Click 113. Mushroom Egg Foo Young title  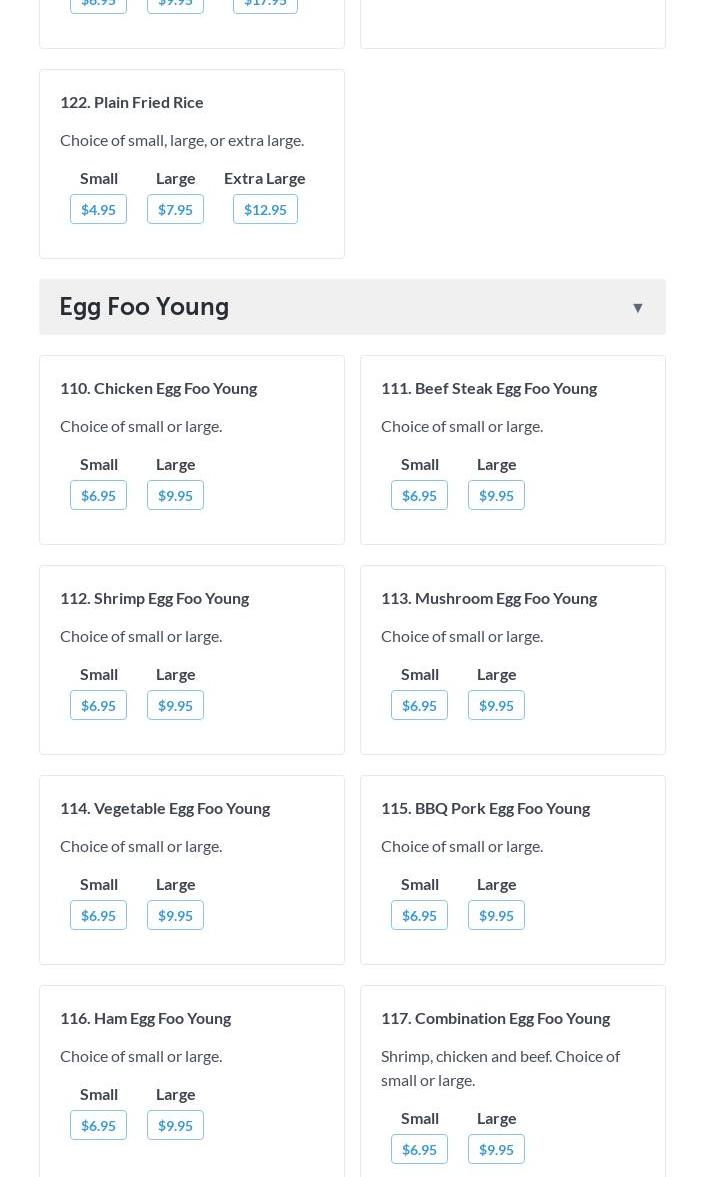pos(488,598)
